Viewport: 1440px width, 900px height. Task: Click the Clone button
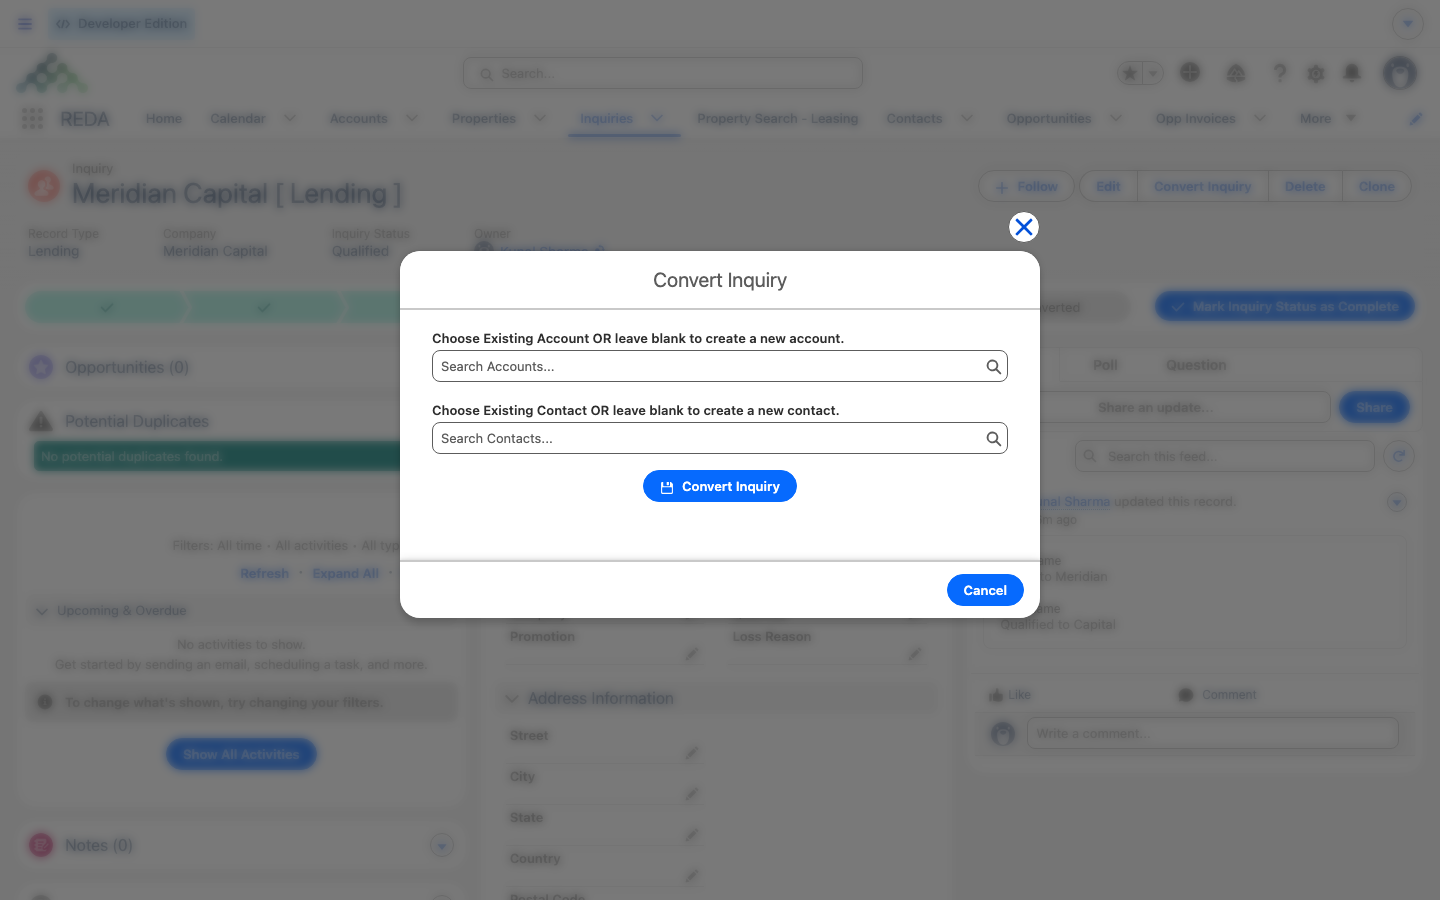pos(1376,187)
